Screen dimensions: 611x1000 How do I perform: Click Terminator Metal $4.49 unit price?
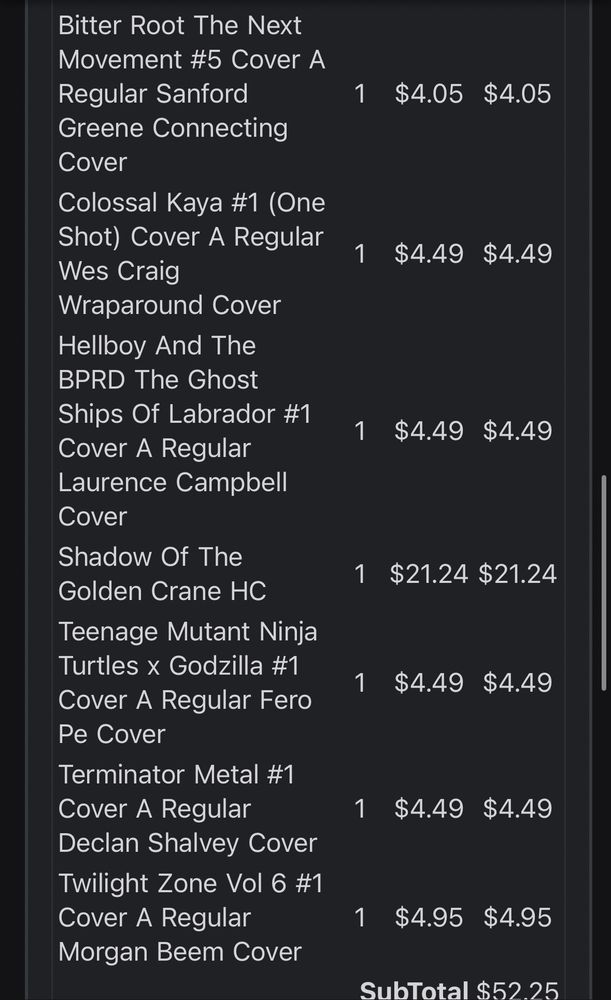coord(428,808)
